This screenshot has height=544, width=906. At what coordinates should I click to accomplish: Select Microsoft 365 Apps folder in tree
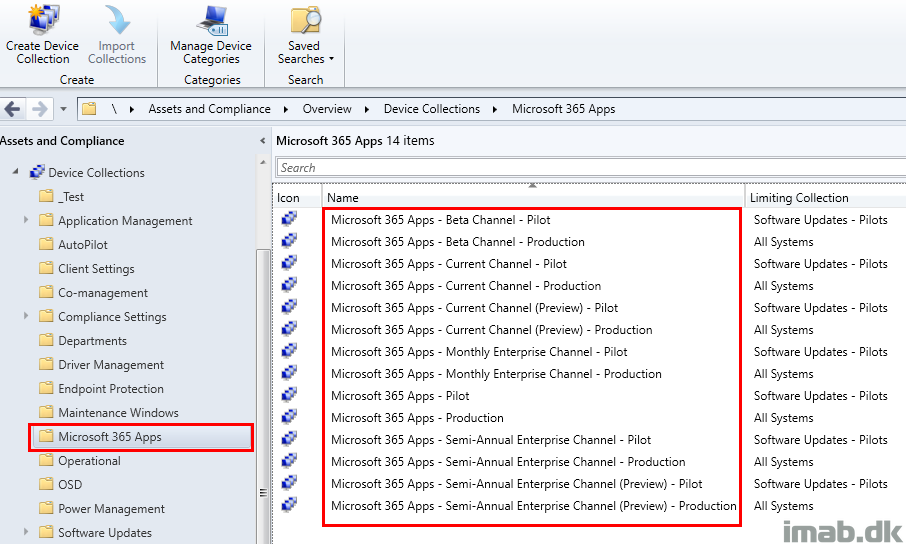[x=141, y=437]
